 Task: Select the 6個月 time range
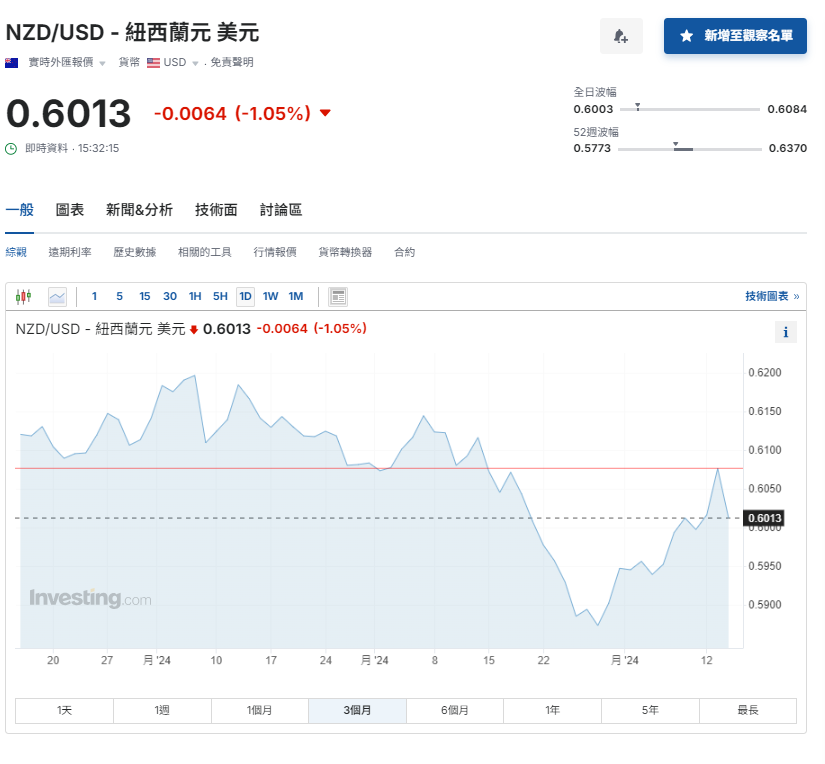point(455,709)
